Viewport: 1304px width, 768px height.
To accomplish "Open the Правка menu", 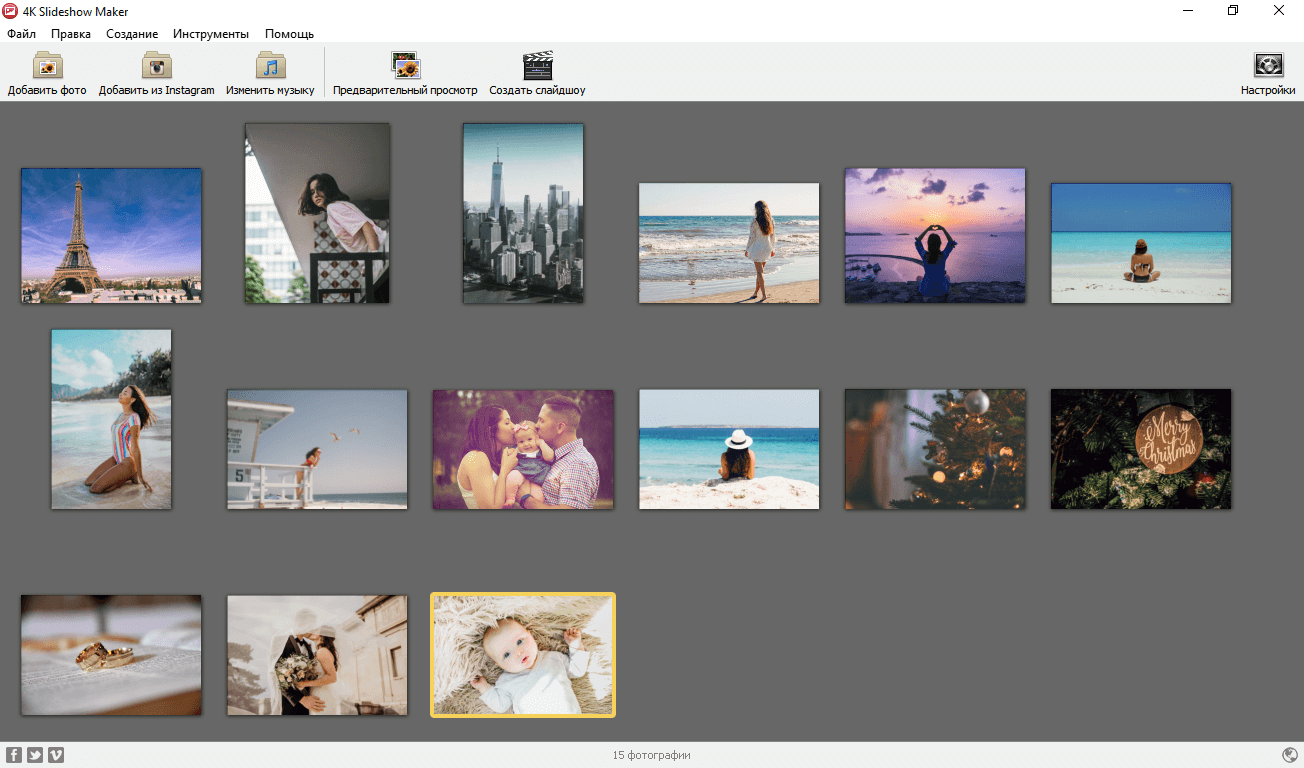I will coord(71,34).
